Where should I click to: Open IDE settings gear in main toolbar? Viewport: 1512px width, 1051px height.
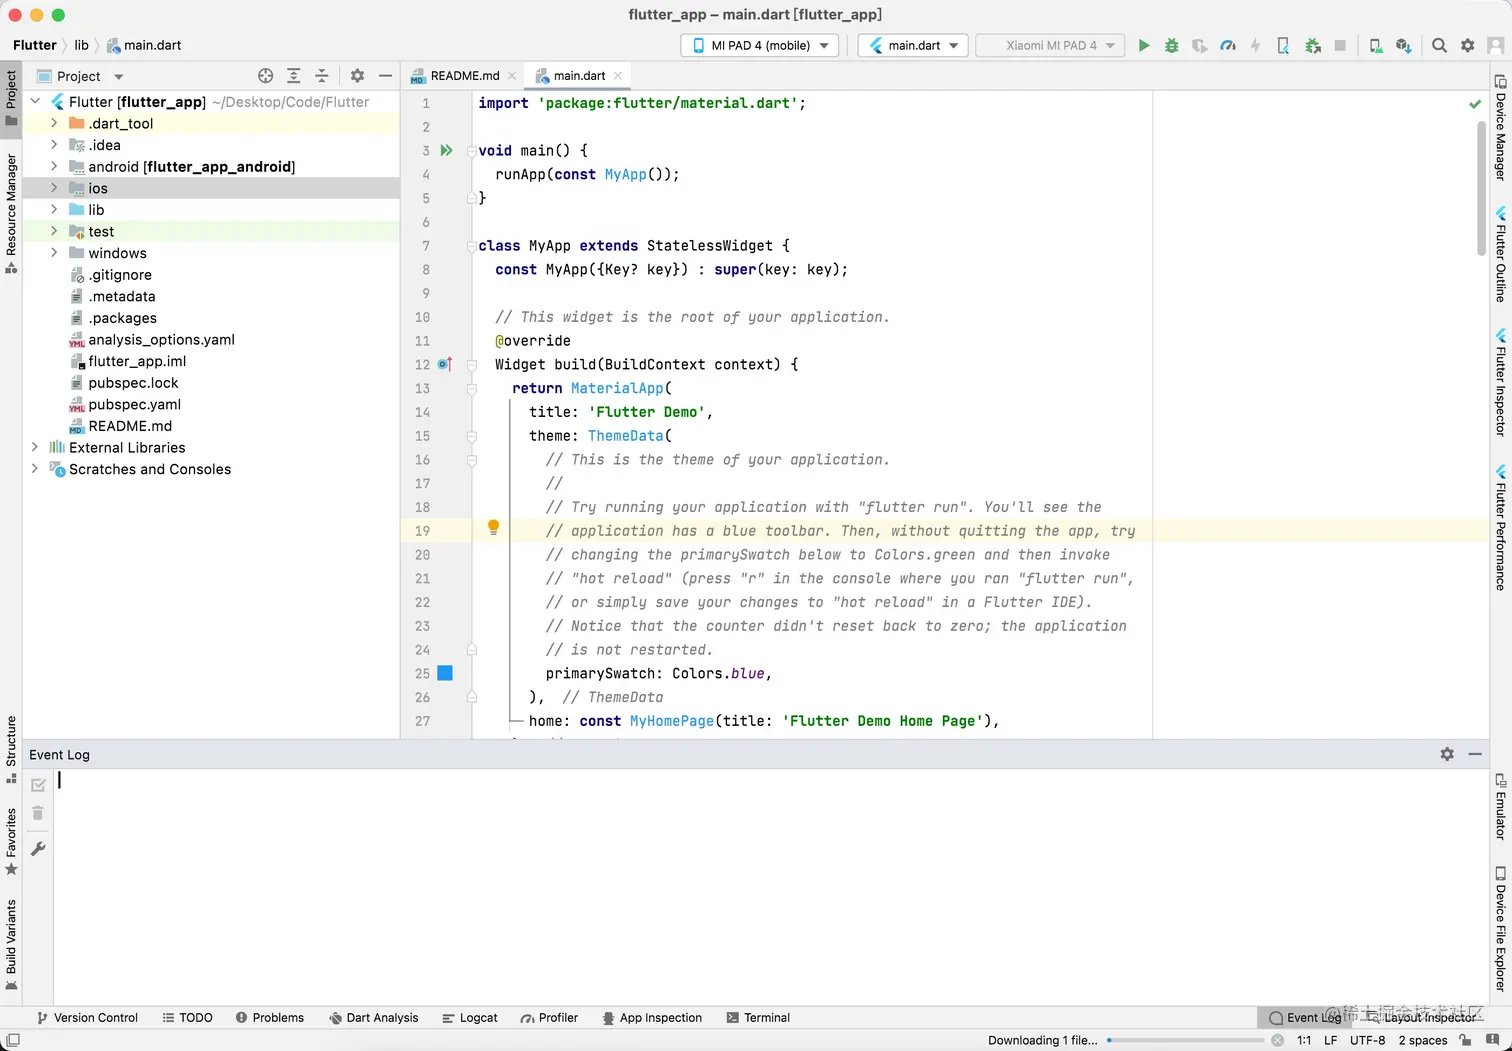pyautogui.click(x=1468, y=45)
